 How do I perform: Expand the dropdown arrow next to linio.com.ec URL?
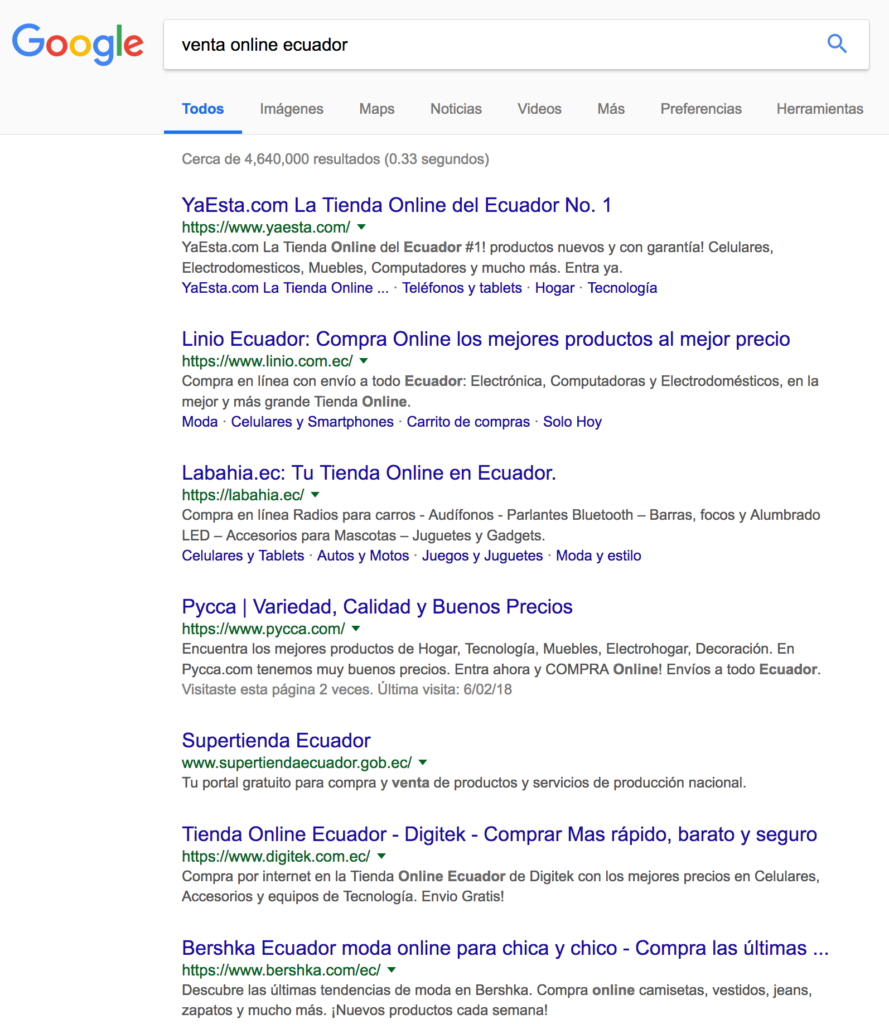364,361
